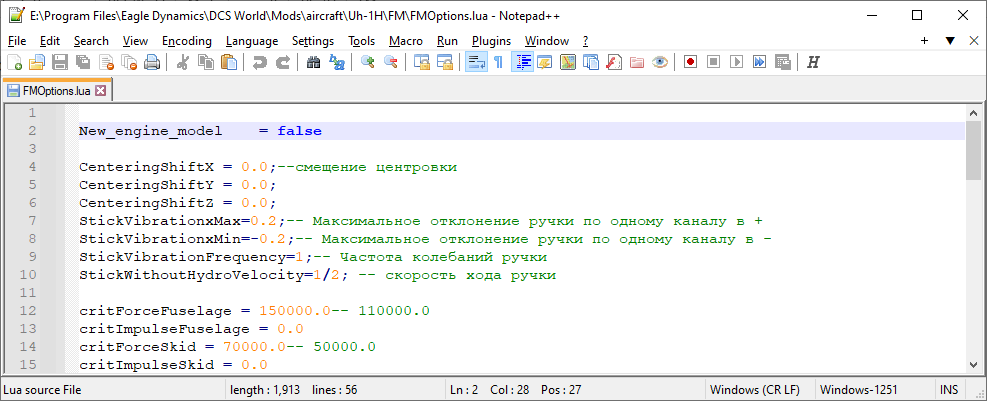The height and width of the screenshot is (401, 987).
Task: Open the Tools menu
Action: (x=362, y=41)
